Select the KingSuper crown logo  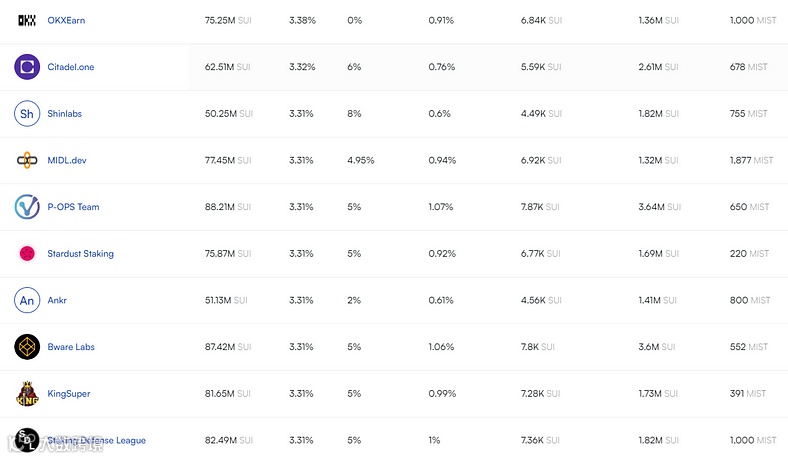(x=27, y=394)
